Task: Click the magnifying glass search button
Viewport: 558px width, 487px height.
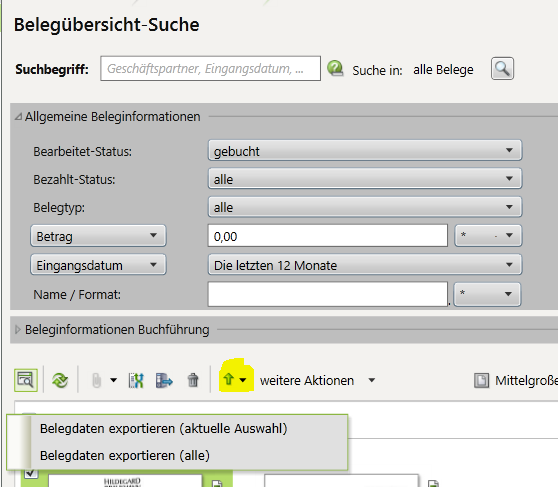Action: coord(502,68)
